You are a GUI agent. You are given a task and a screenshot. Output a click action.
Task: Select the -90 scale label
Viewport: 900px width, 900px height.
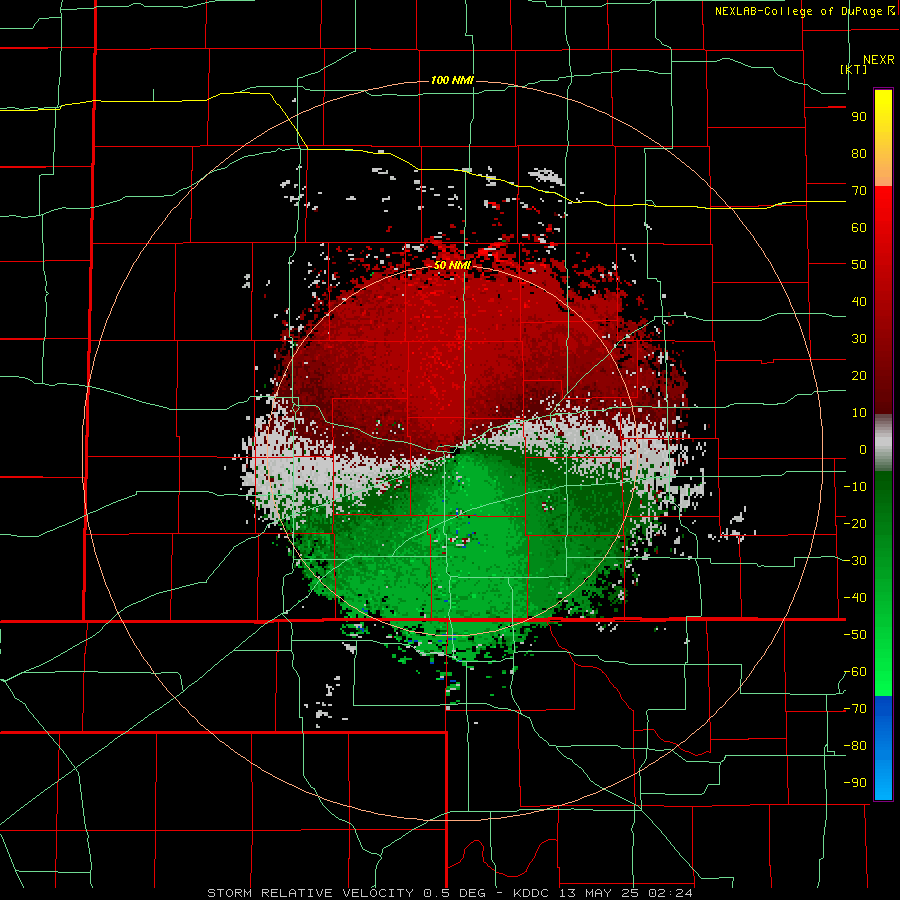pyautogui.click(x=855, y=783)
